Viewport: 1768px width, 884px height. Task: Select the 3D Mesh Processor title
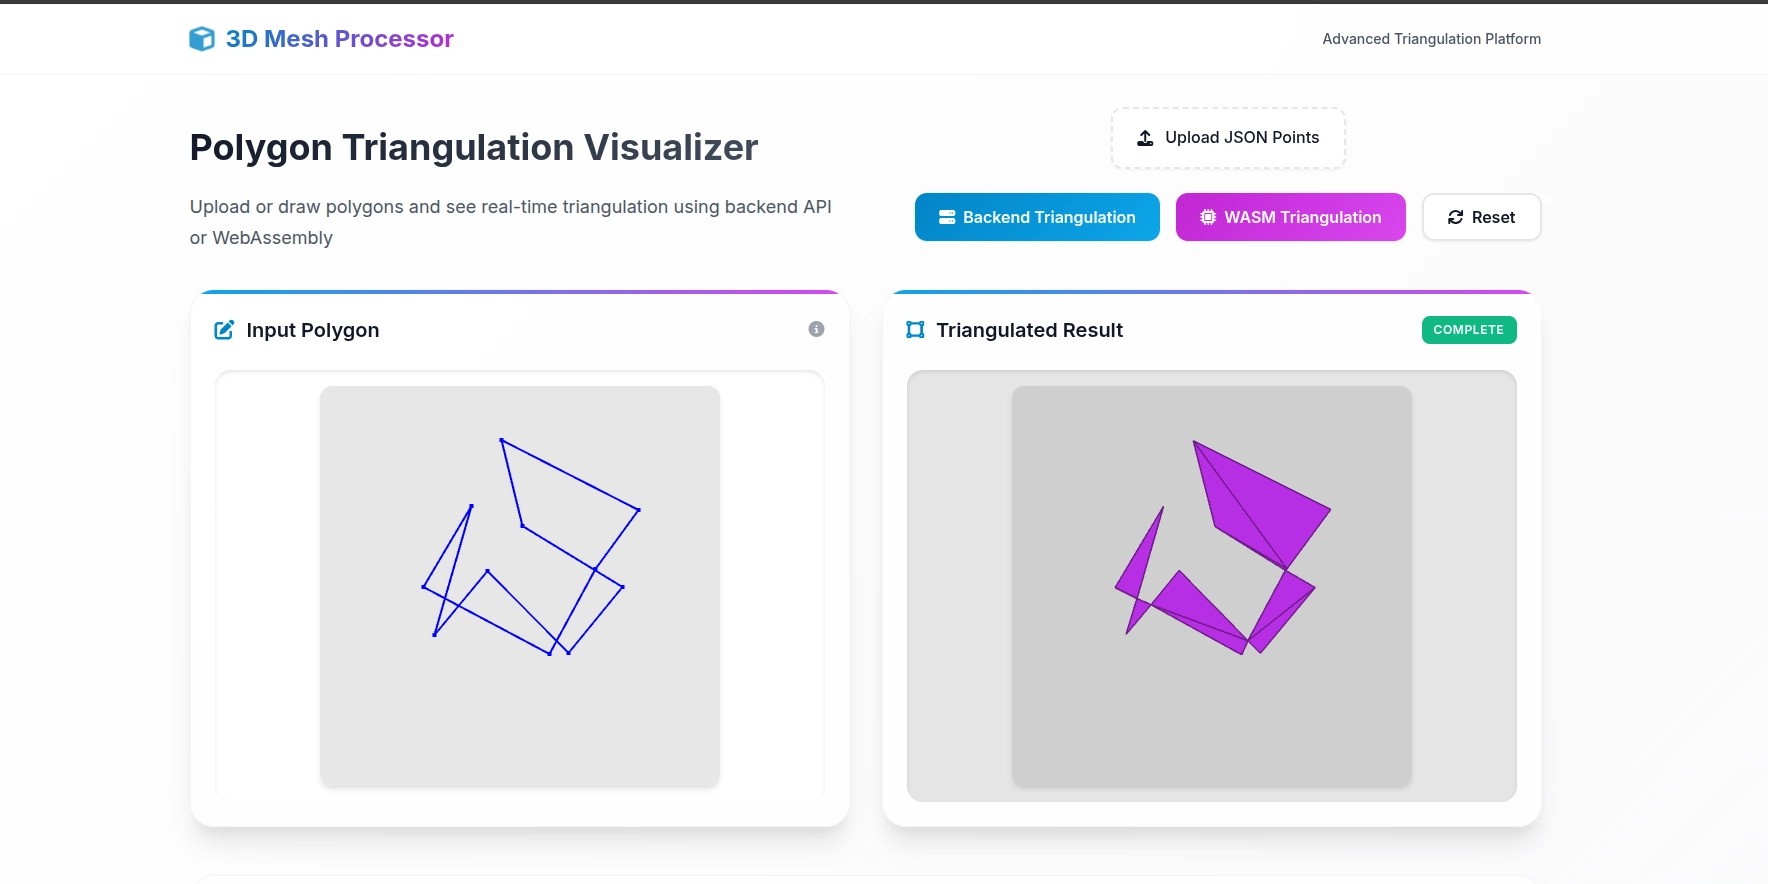(x=339, y=39)
